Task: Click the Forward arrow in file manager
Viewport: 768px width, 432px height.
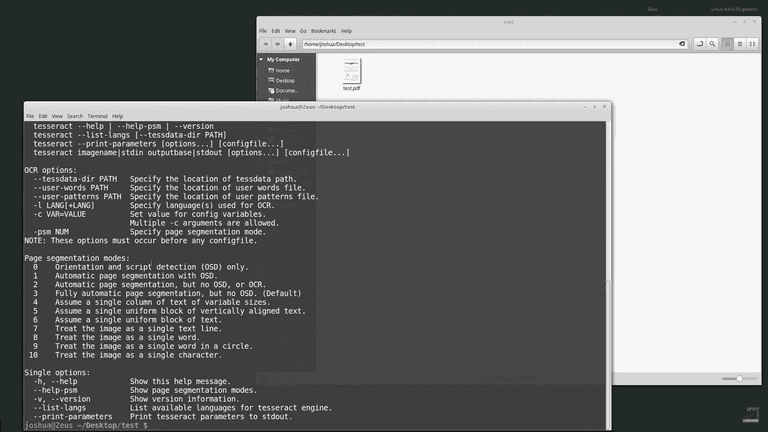Action: click(x=278, y=44)
